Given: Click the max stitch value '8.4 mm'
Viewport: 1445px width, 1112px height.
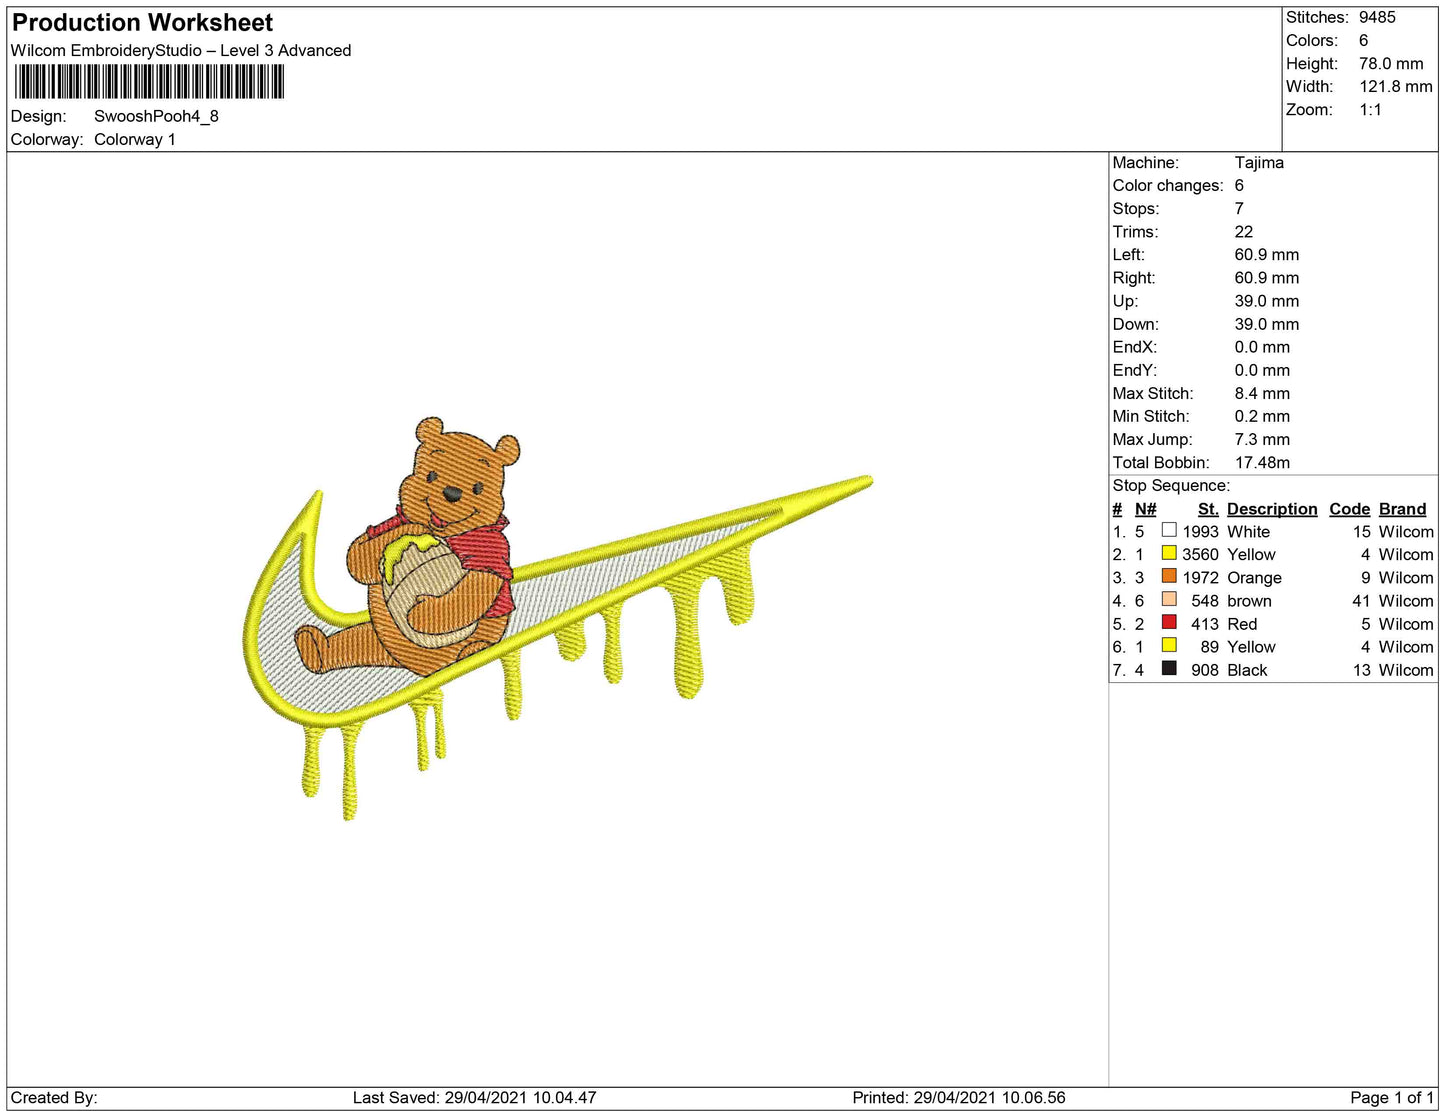Looking at the screenshot, I should click(x=1262, y=394).
